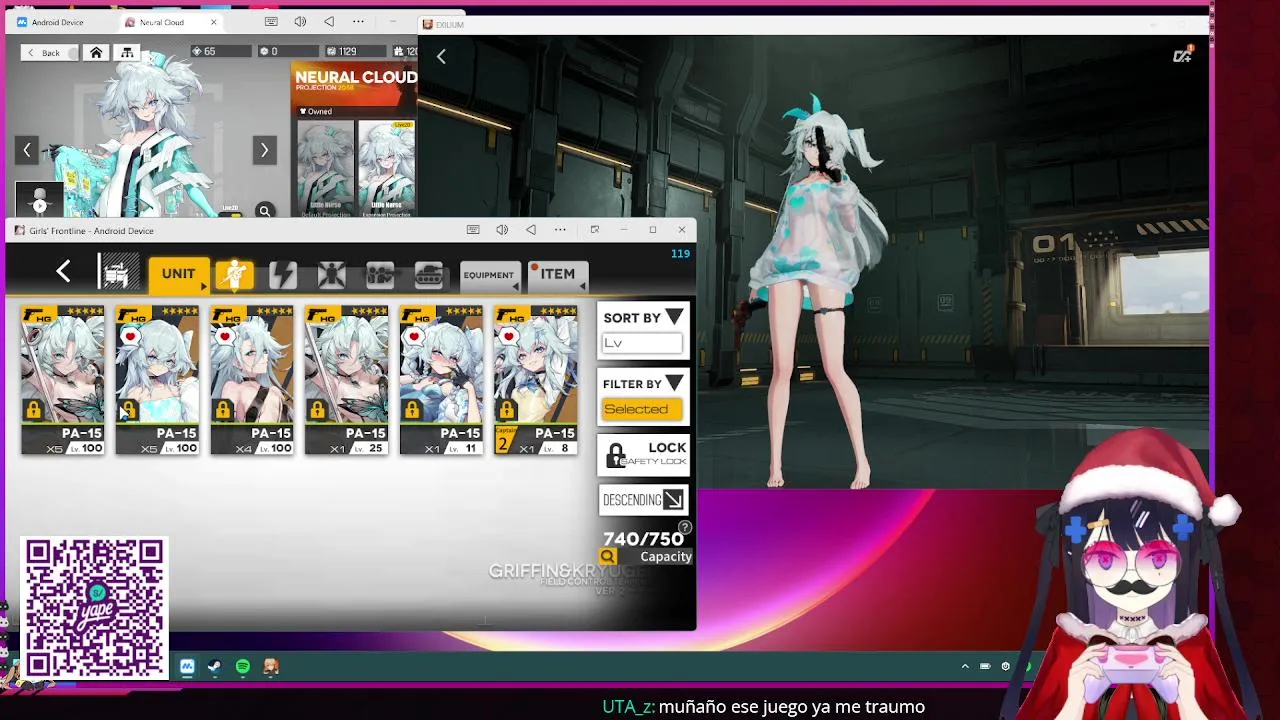Click pop-out window icon in Girls' Frontline titlebar
Image resolution: width=1280 pixels, height=720 pixels.
click(595, 230)
